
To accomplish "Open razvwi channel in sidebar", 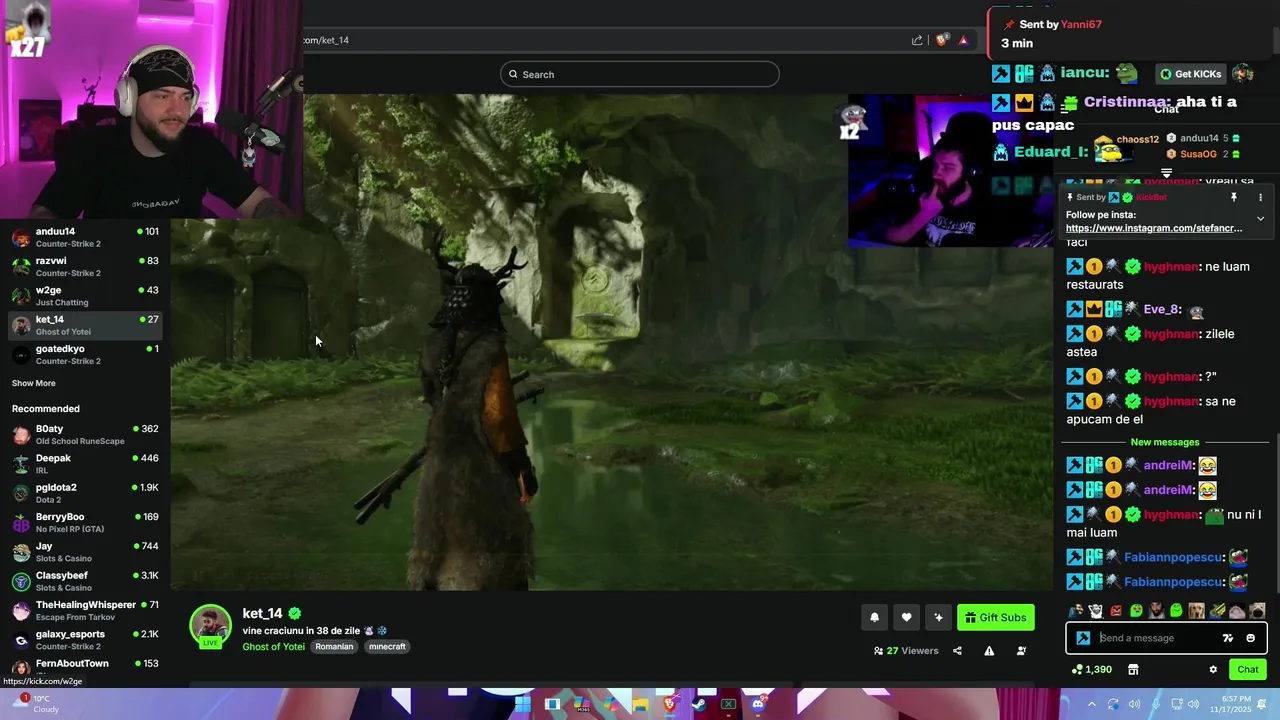I will coord(85,266).
